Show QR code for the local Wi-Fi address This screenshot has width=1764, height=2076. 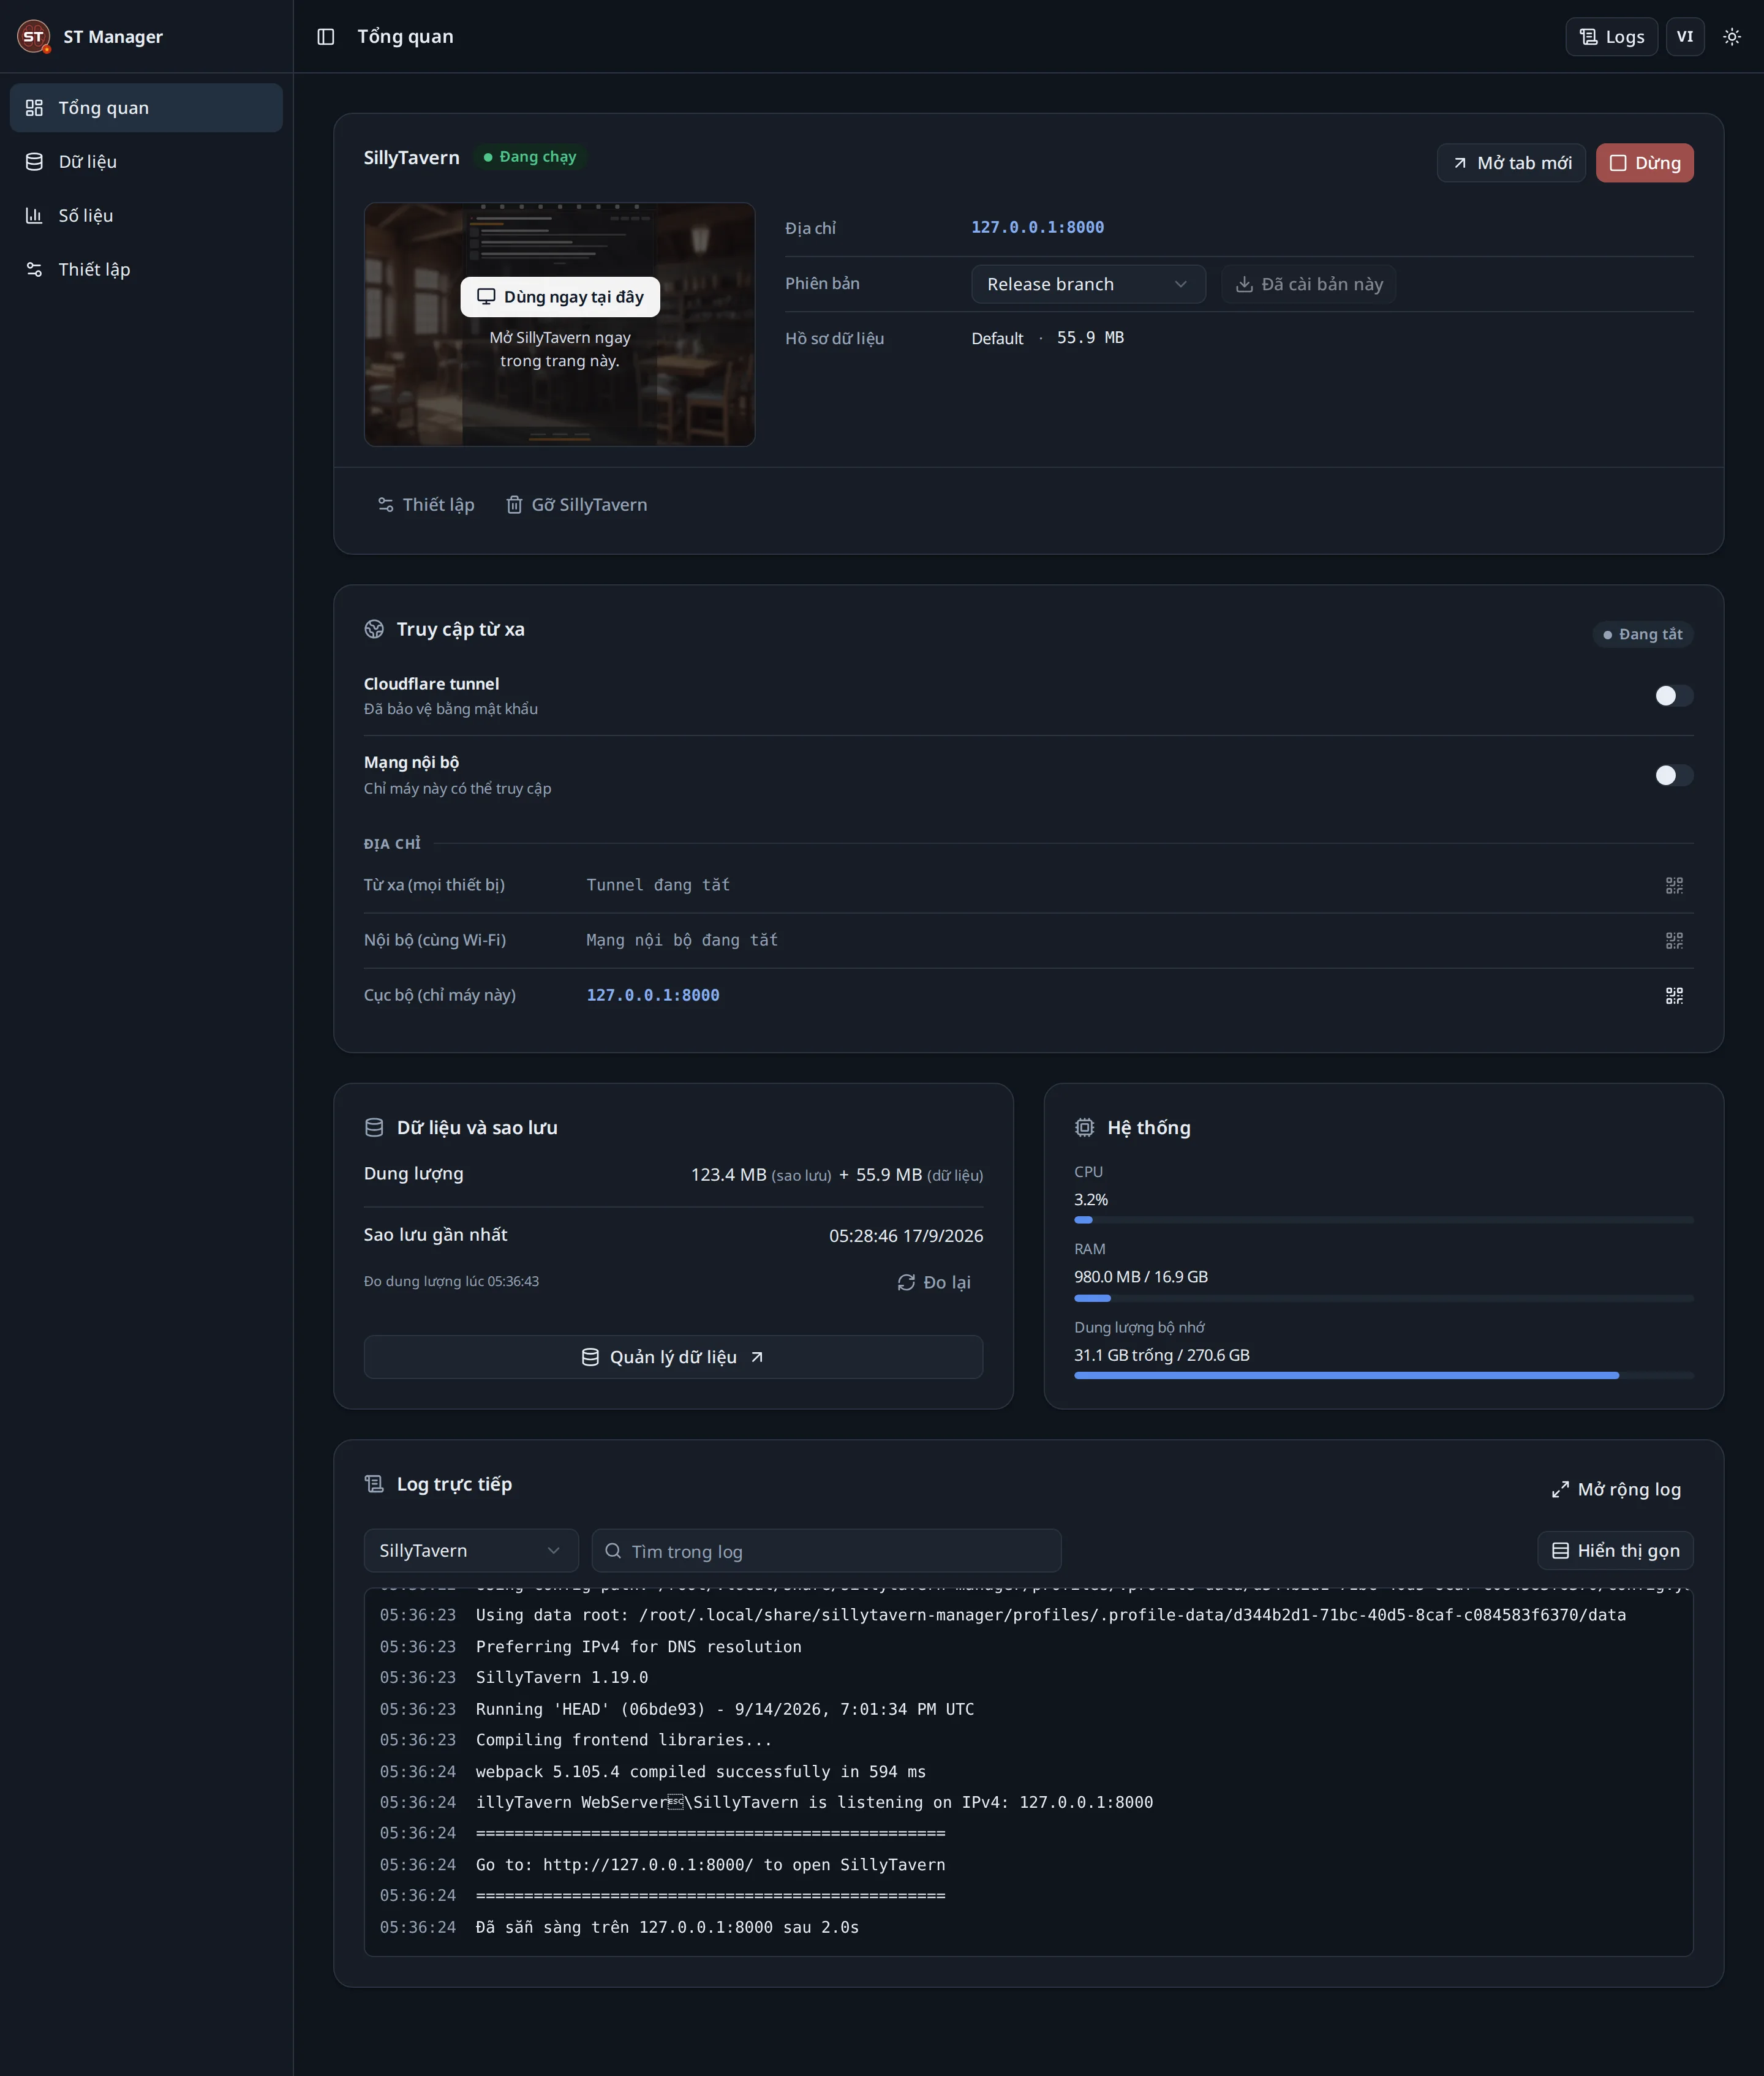coord(1674,940)
